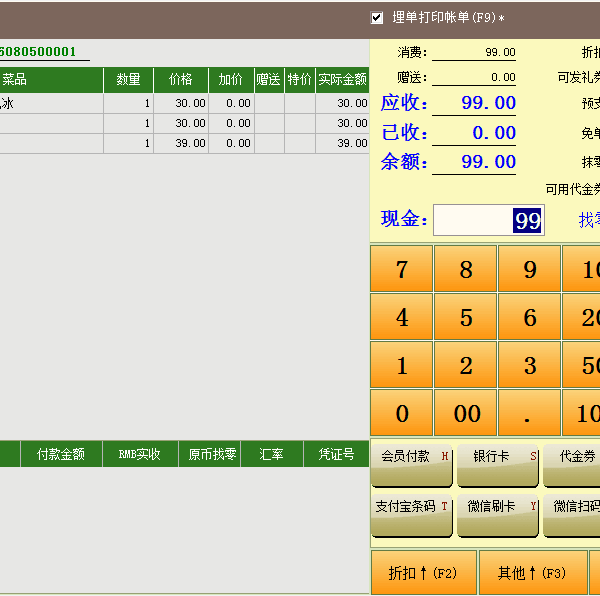Choose 微信扫码 payment method
600x596 pixels.
click(x=572, y=515)
